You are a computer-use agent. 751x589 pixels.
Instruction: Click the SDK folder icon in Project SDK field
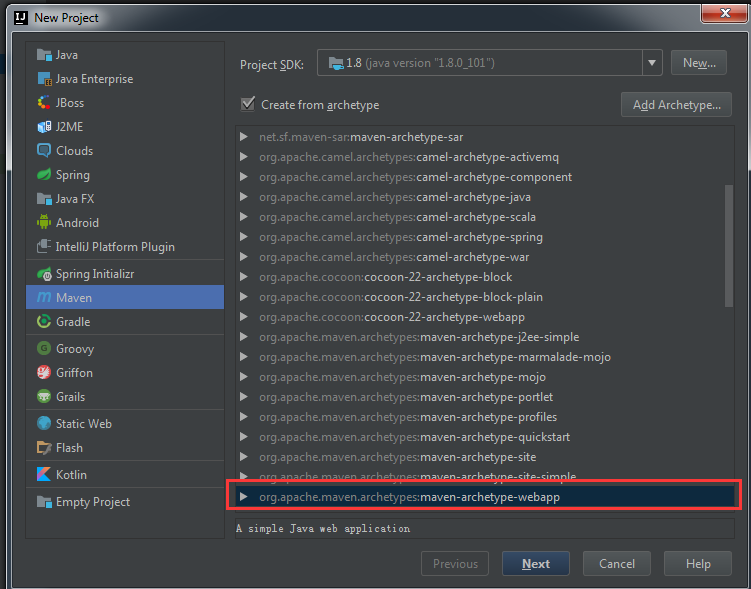[x=336, y=63]
